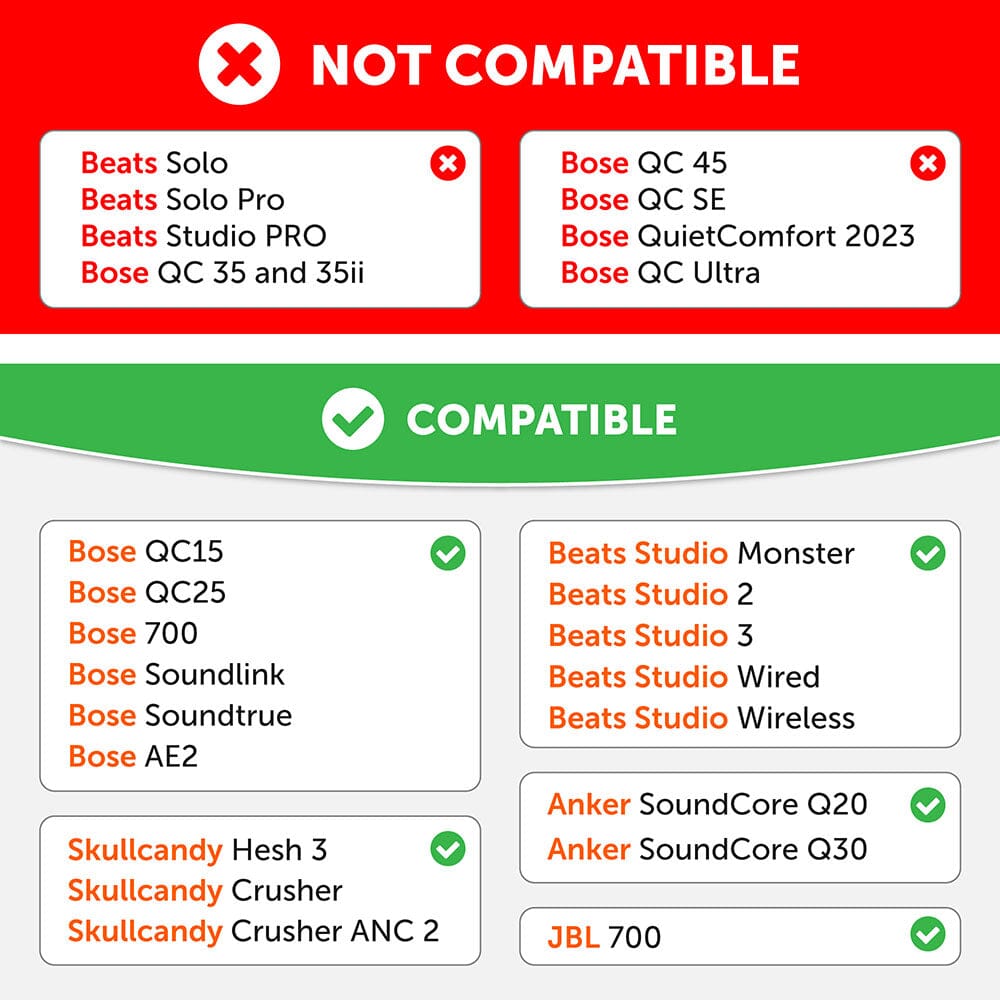Click Skullcandy Crusher ANC 2 entry
The height and width of the screenshot is (1000, 1000).
point(253,931)
